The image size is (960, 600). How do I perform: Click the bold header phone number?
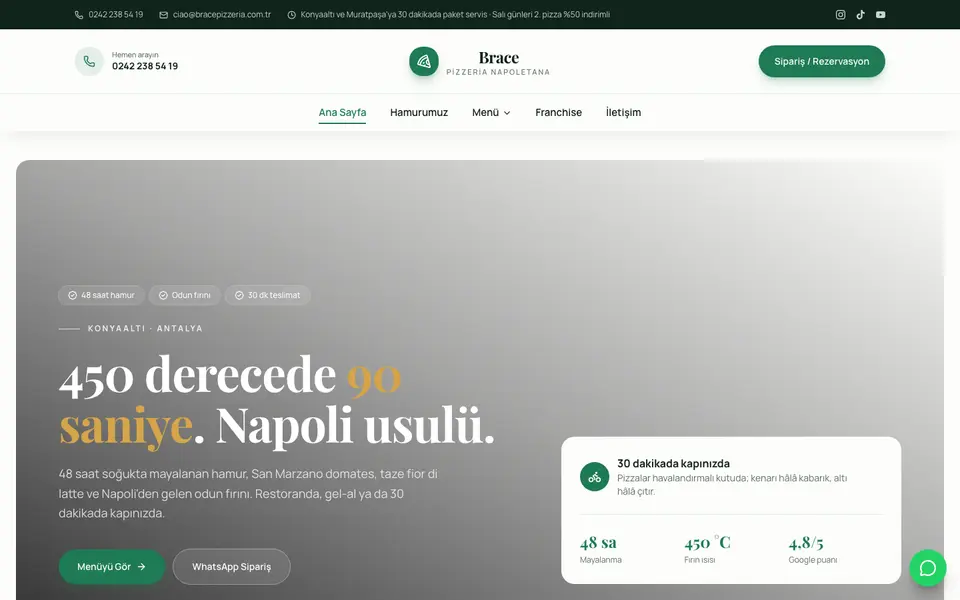(145, 66)
